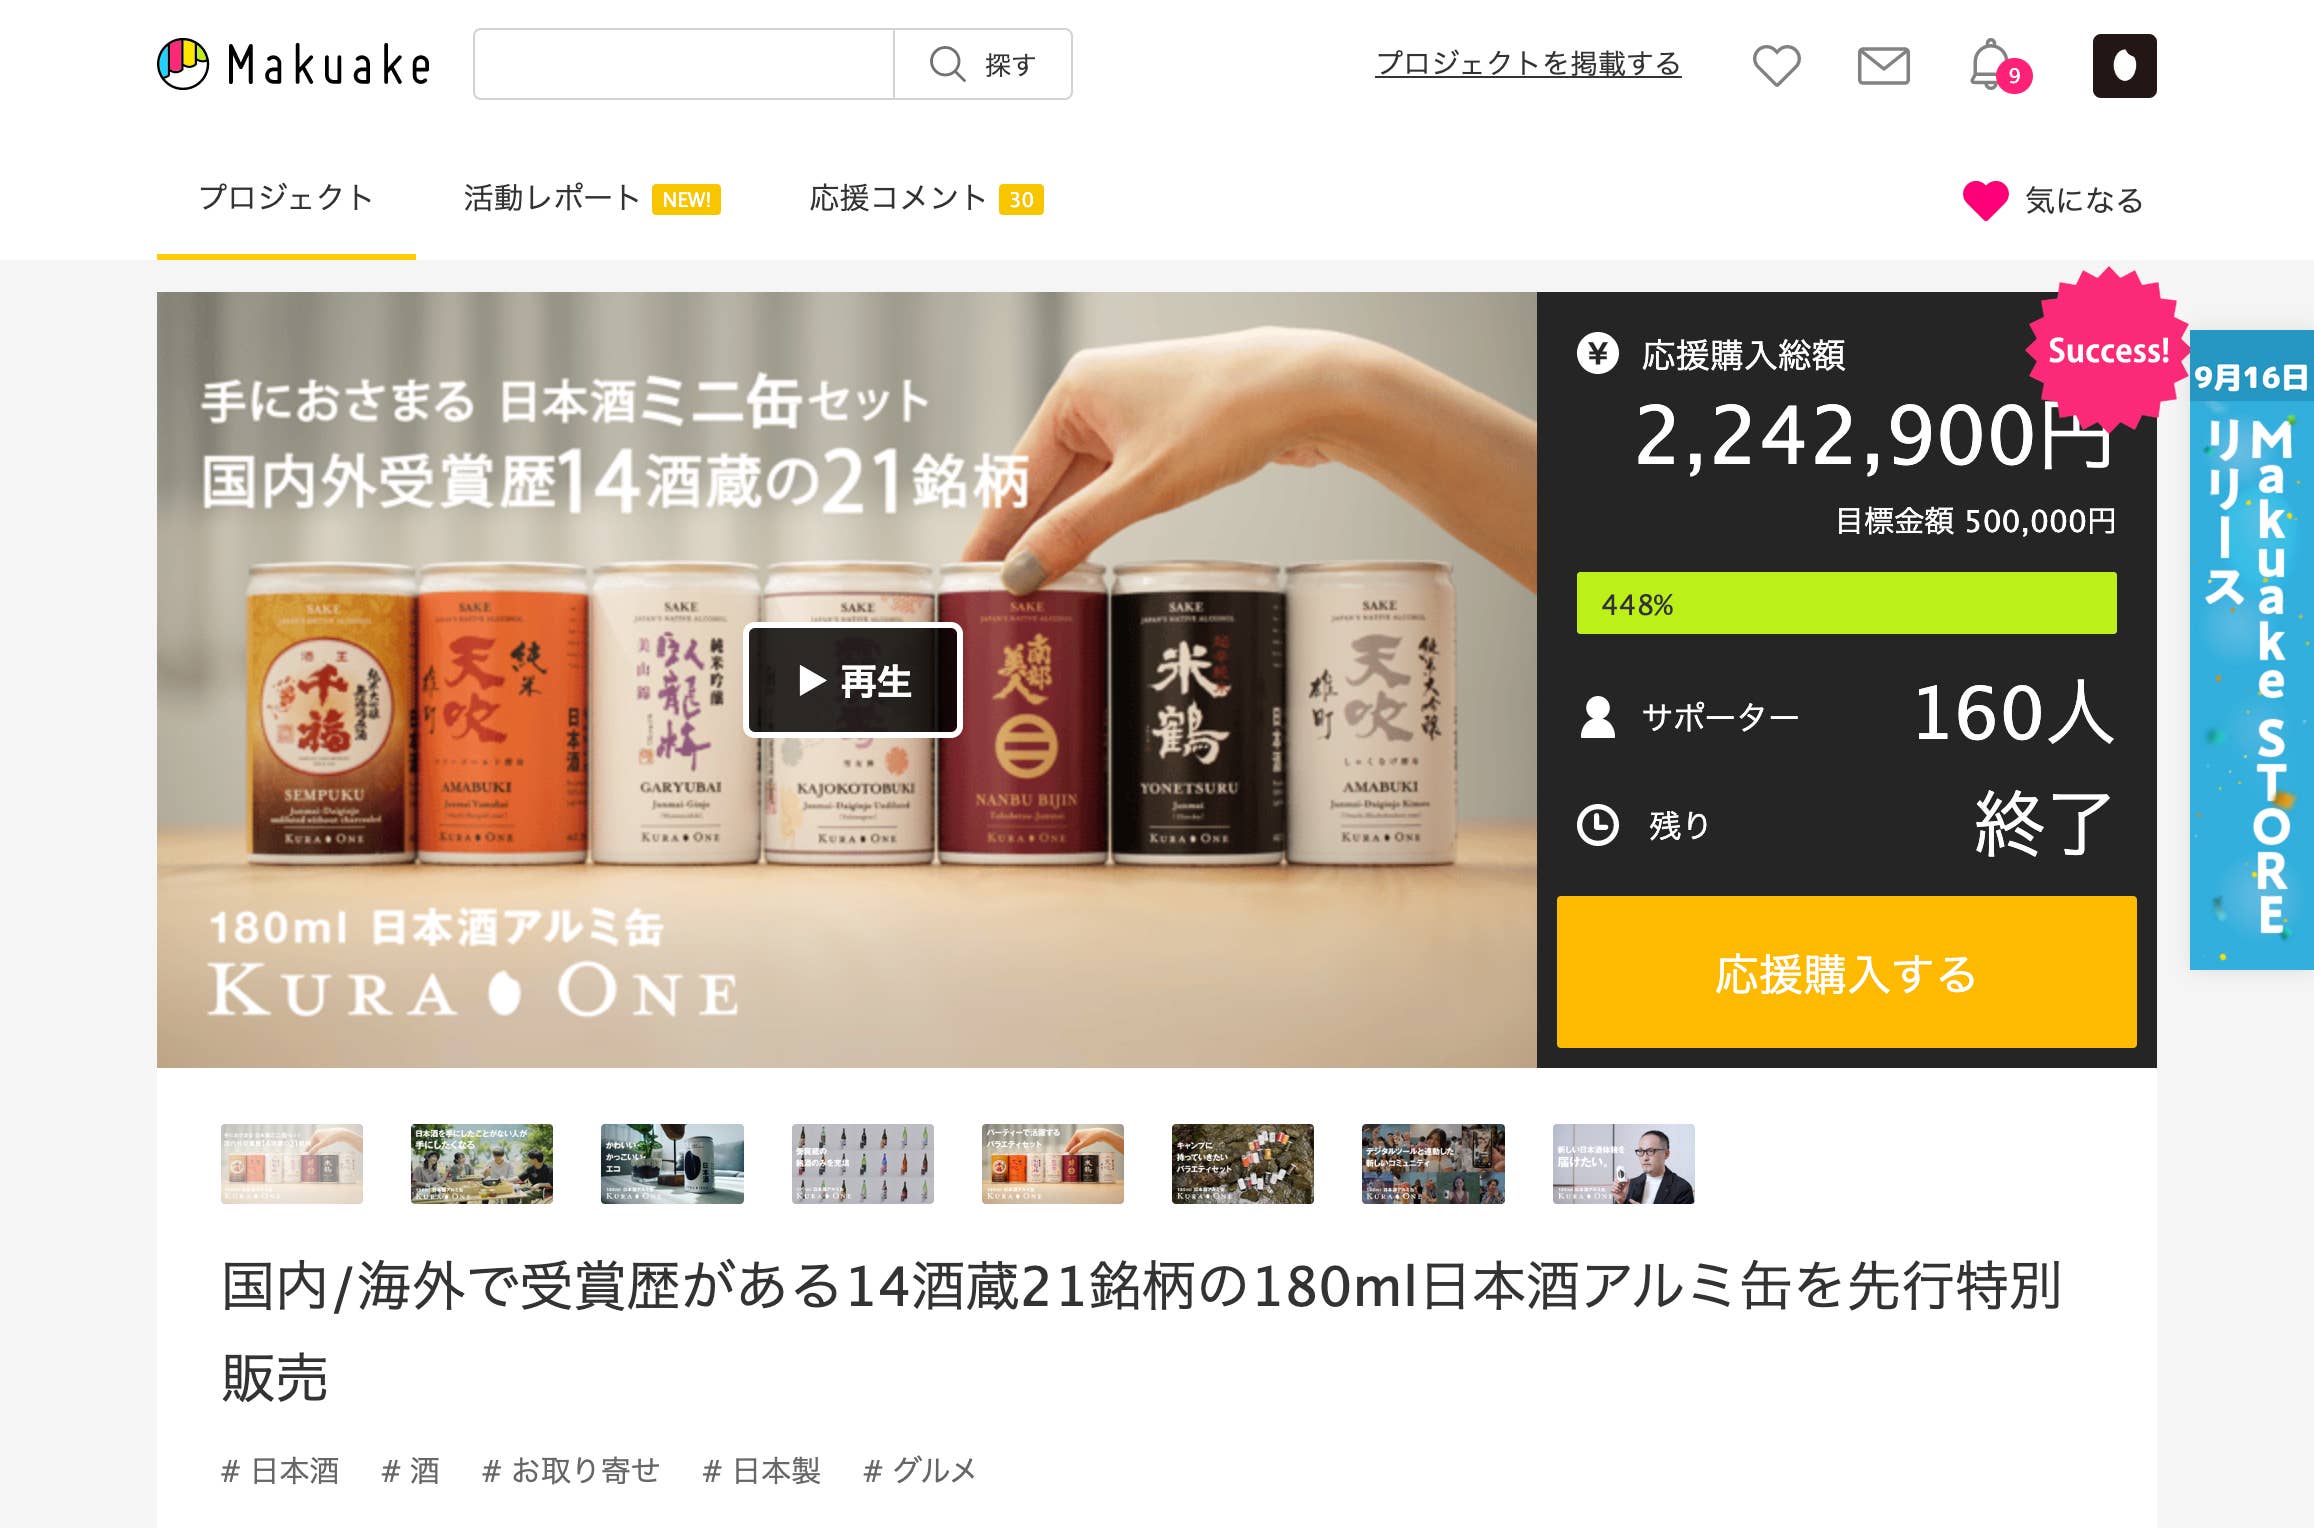Open the 応援コメント tab with 30
The height and width of the screenshot is (1528, 2314).
click(926, 198)
